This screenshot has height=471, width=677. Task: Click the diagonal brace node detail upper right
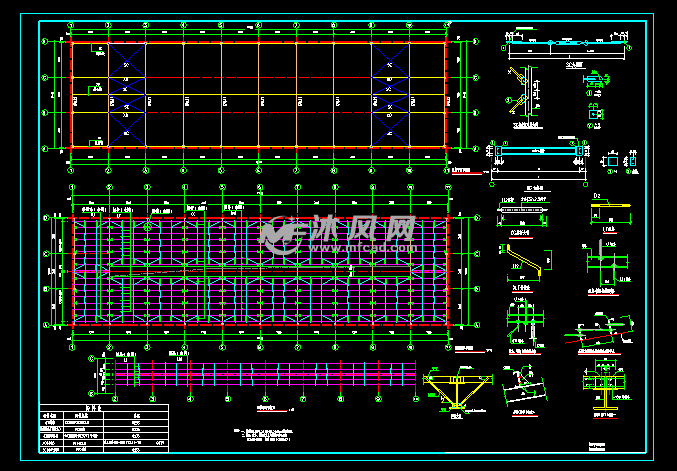pos(526,92)
